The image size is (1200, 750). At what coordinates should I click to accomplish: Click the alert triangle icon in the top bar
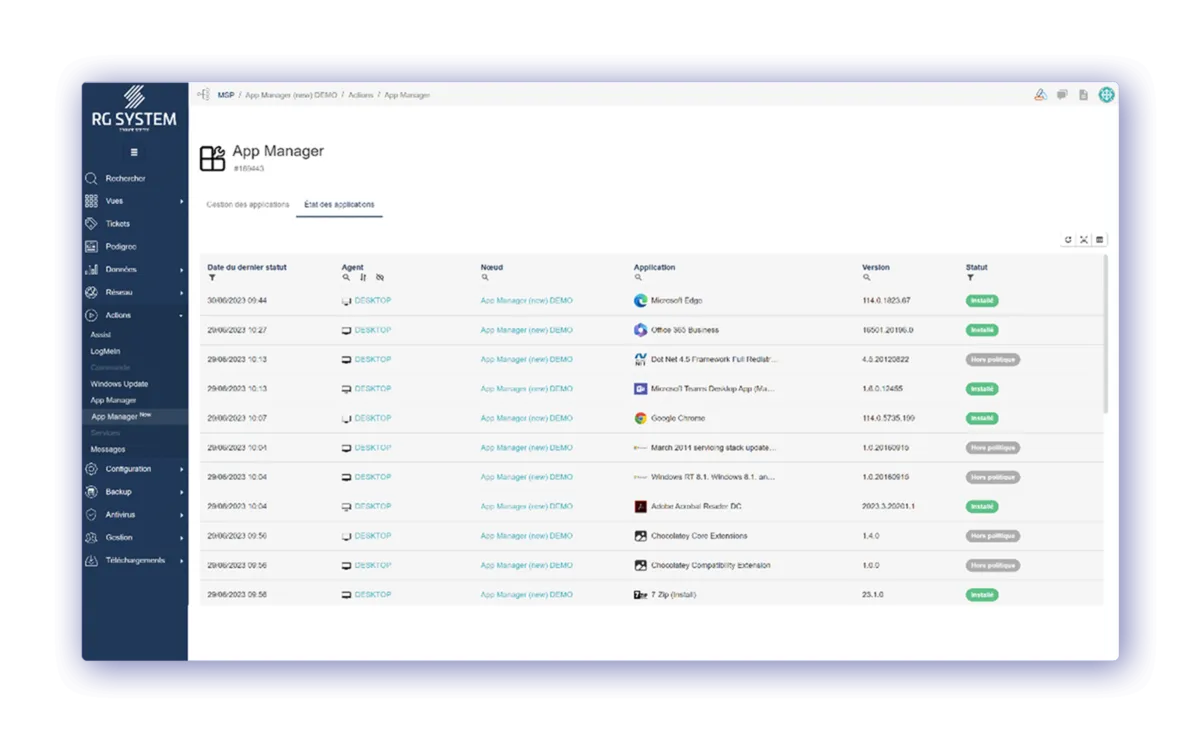pyautogui.click(x=1040, y=95)
